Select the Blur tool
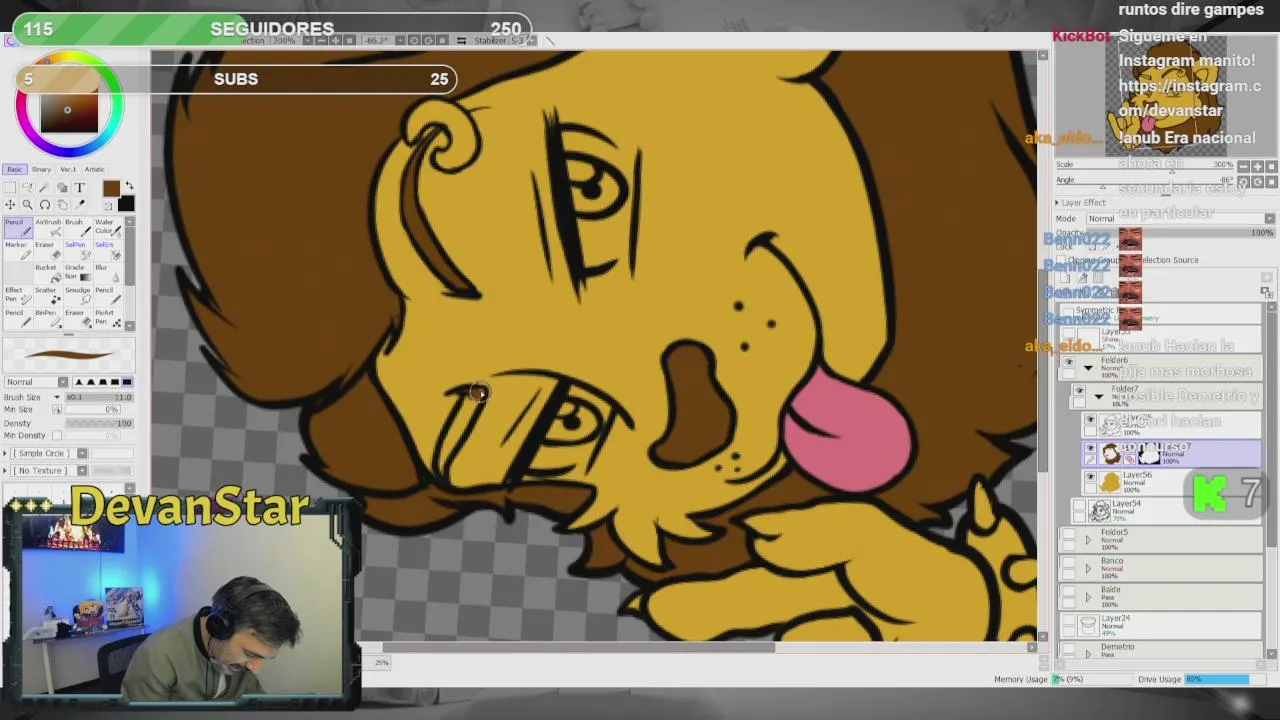The image size is (1280, 720). pyautogui.click(x=108, y=273)
